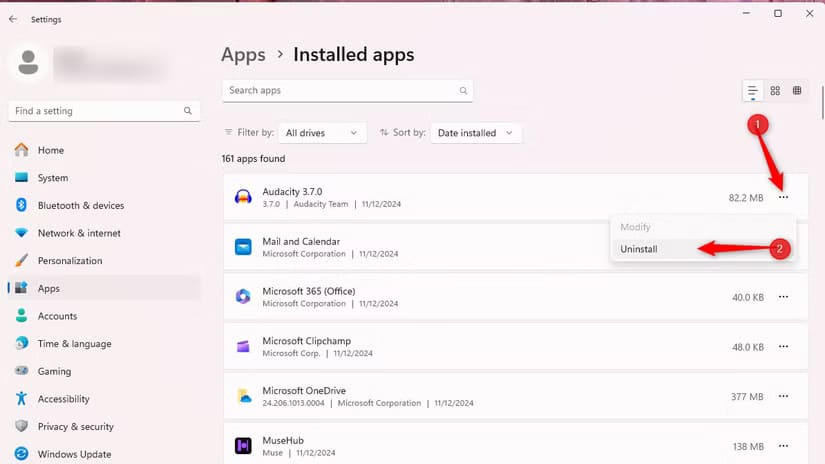
Task: Switch to tile table view layout
Action: point(797,90)
